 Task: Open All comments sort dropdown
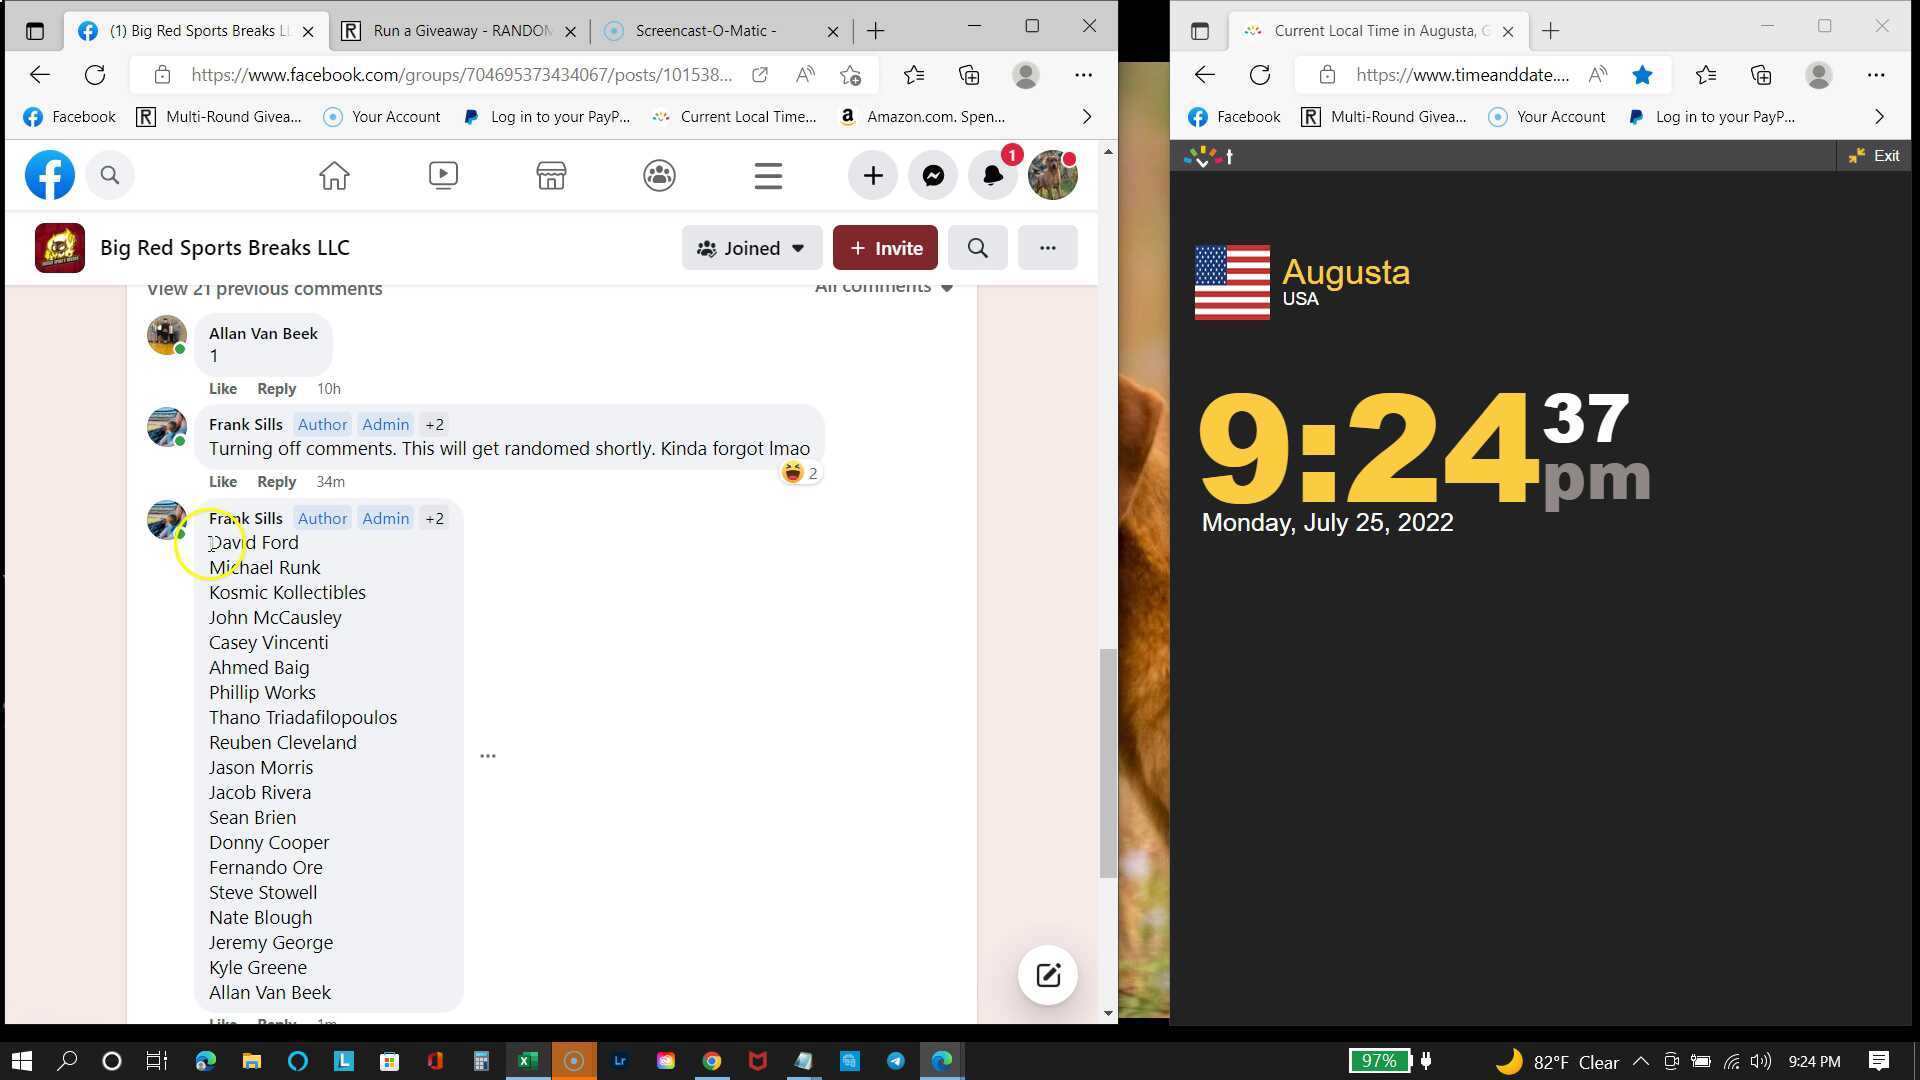pyautogui.click(x=883, y=288)
